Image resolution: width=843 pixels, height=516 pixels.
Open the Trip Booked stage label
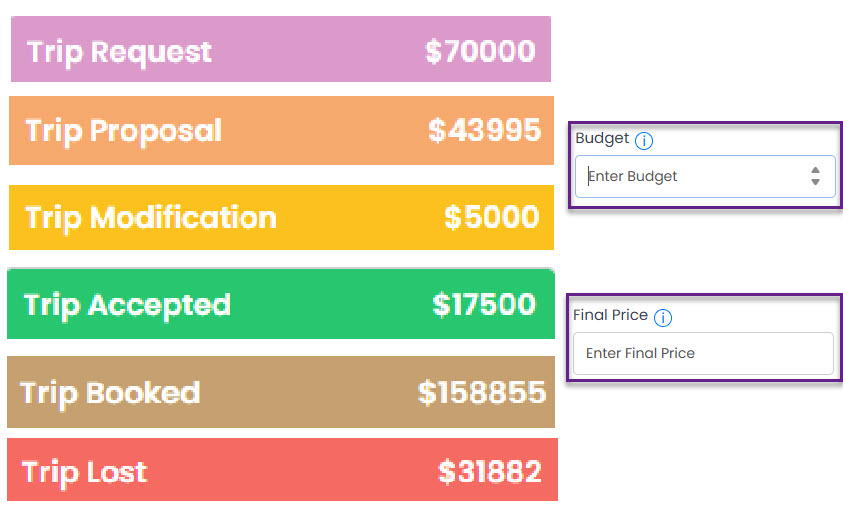(x=110, y=392)
